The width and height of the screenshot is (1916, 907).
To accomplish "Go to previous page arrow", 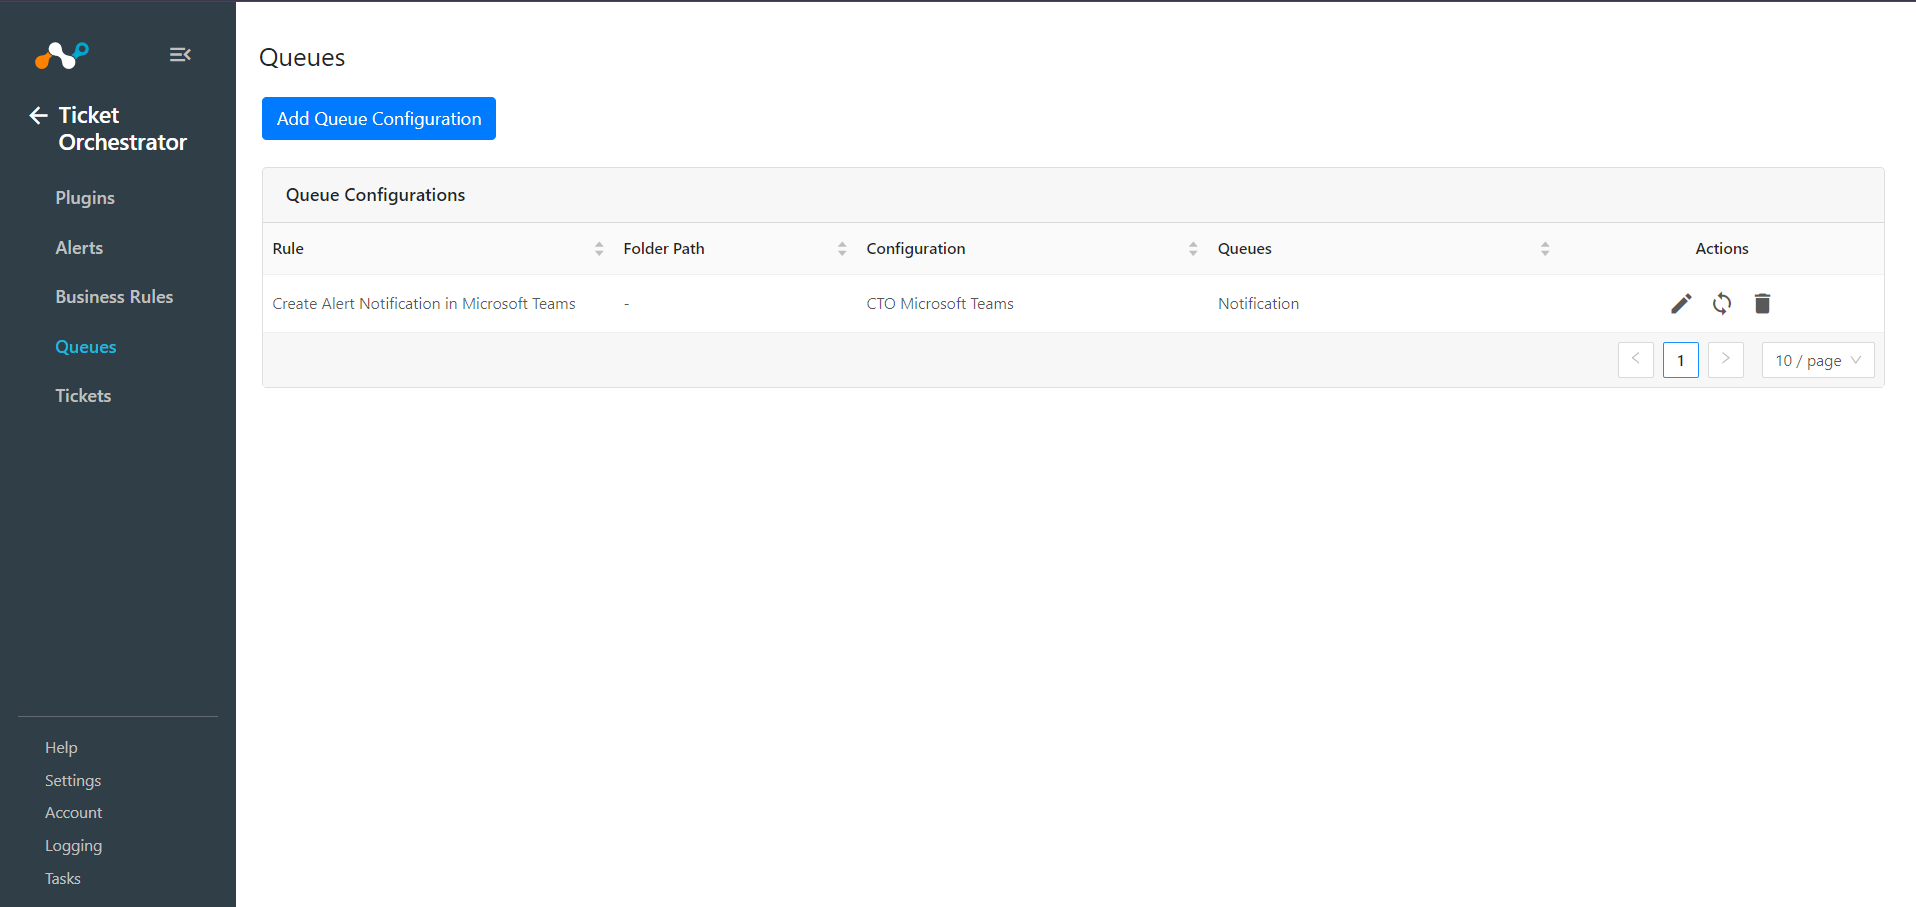I will [x=1636, y=360].
